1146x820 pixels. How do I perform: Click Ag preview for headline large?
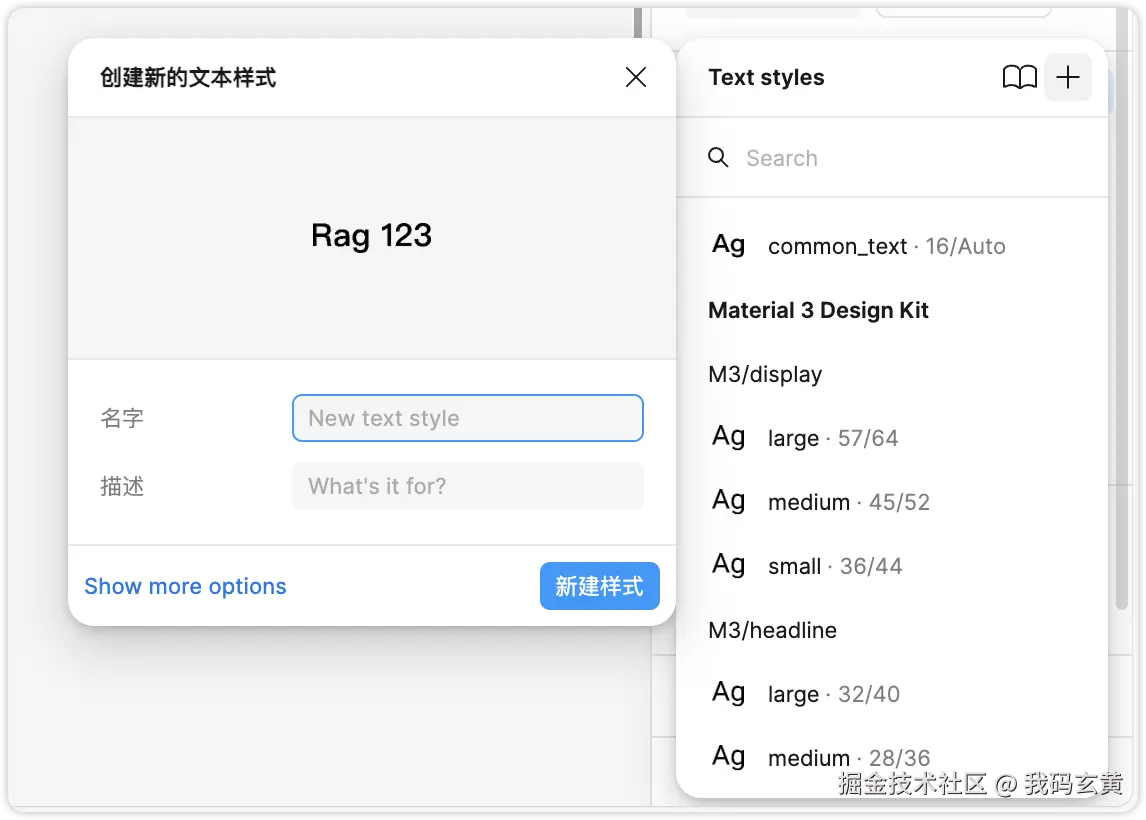729,693
